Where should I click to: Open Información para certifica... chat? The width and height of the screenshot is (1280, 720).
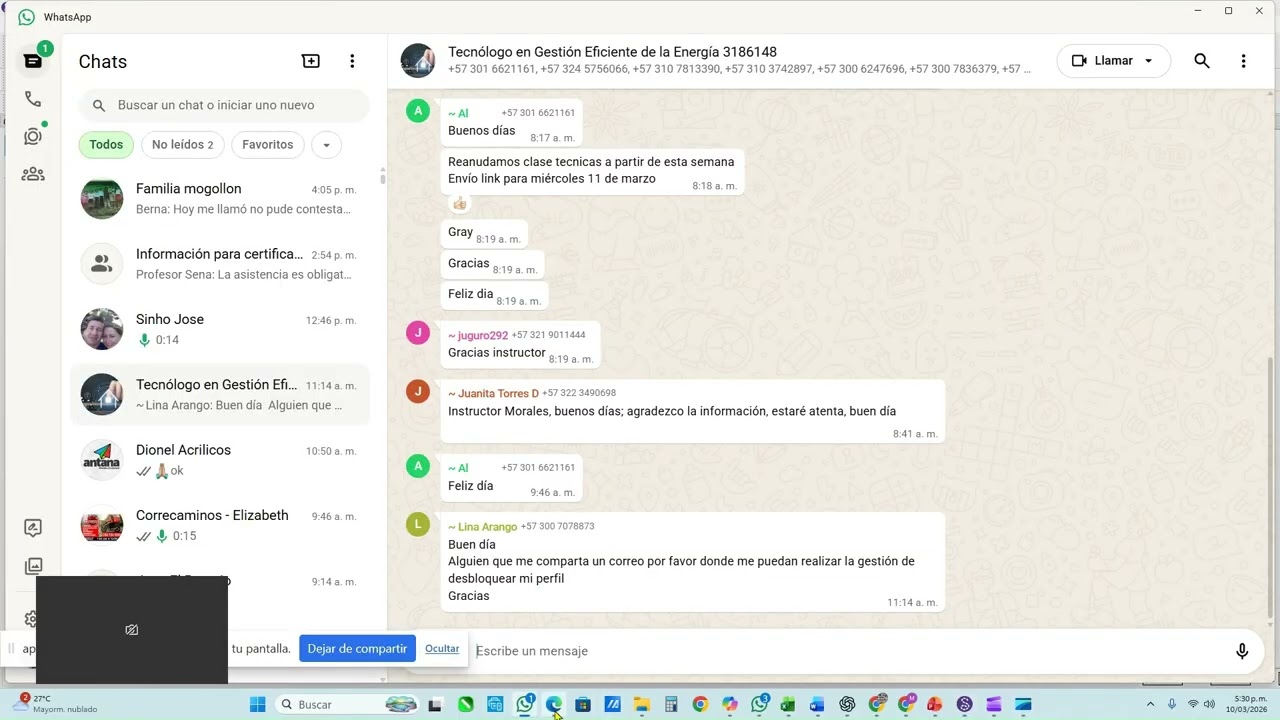[220, 264]
